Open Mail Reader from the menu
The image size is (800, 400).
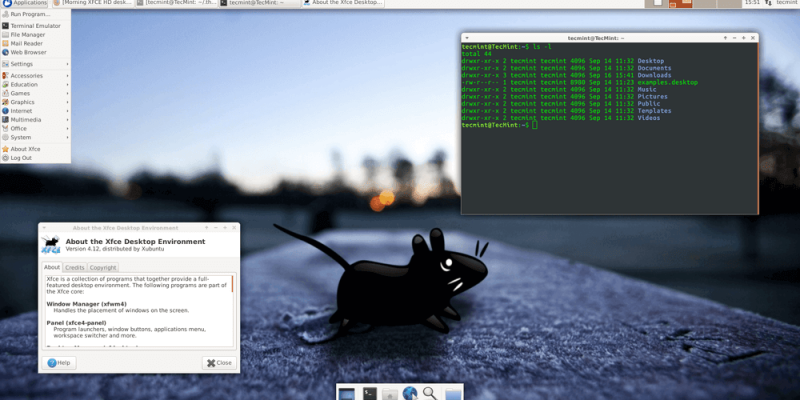[36, 43]
